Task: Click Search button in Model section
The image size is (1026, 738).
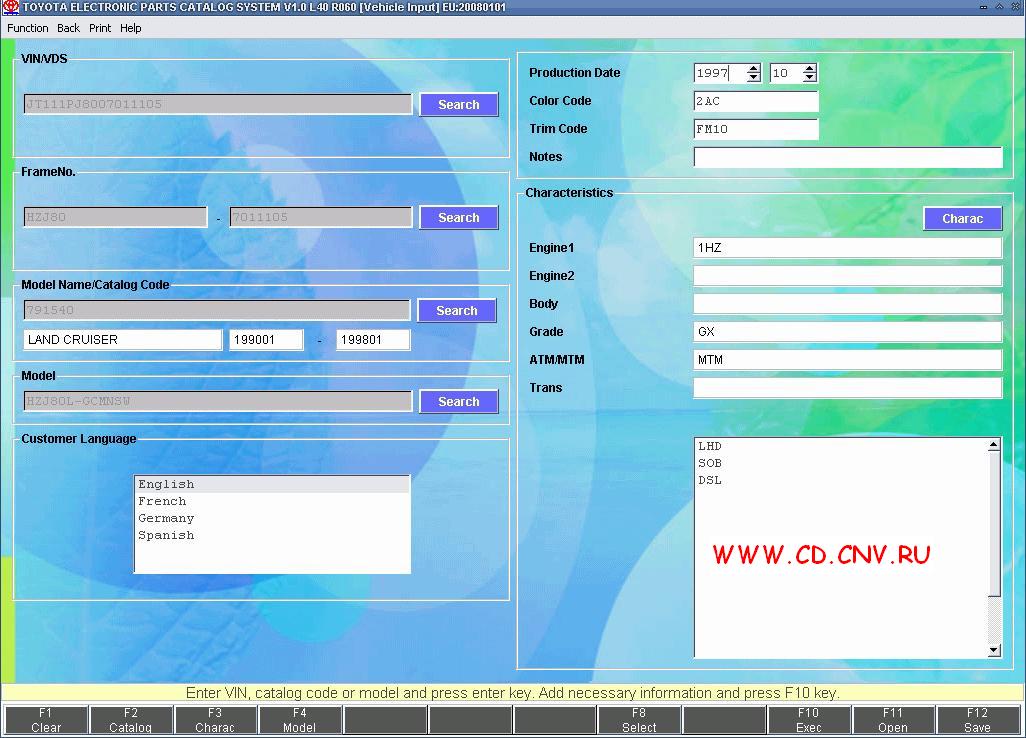Action: 459,402
